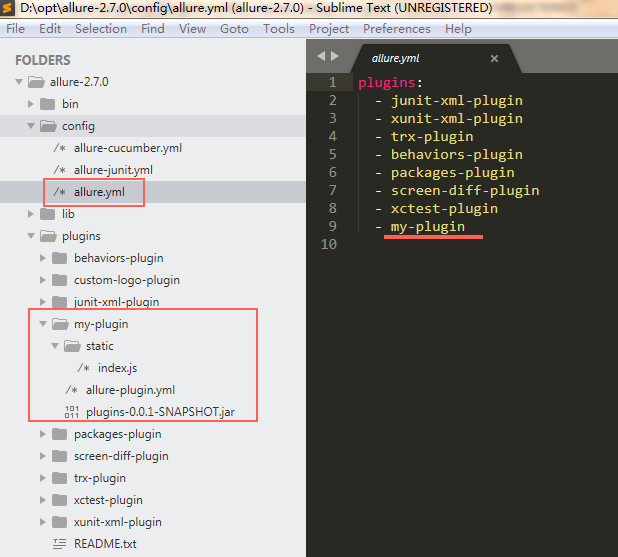This screenshot has width=618, height=557.
Task: Expand the xunit-xml-plugin folder arrow
Action: coord(43,522)
